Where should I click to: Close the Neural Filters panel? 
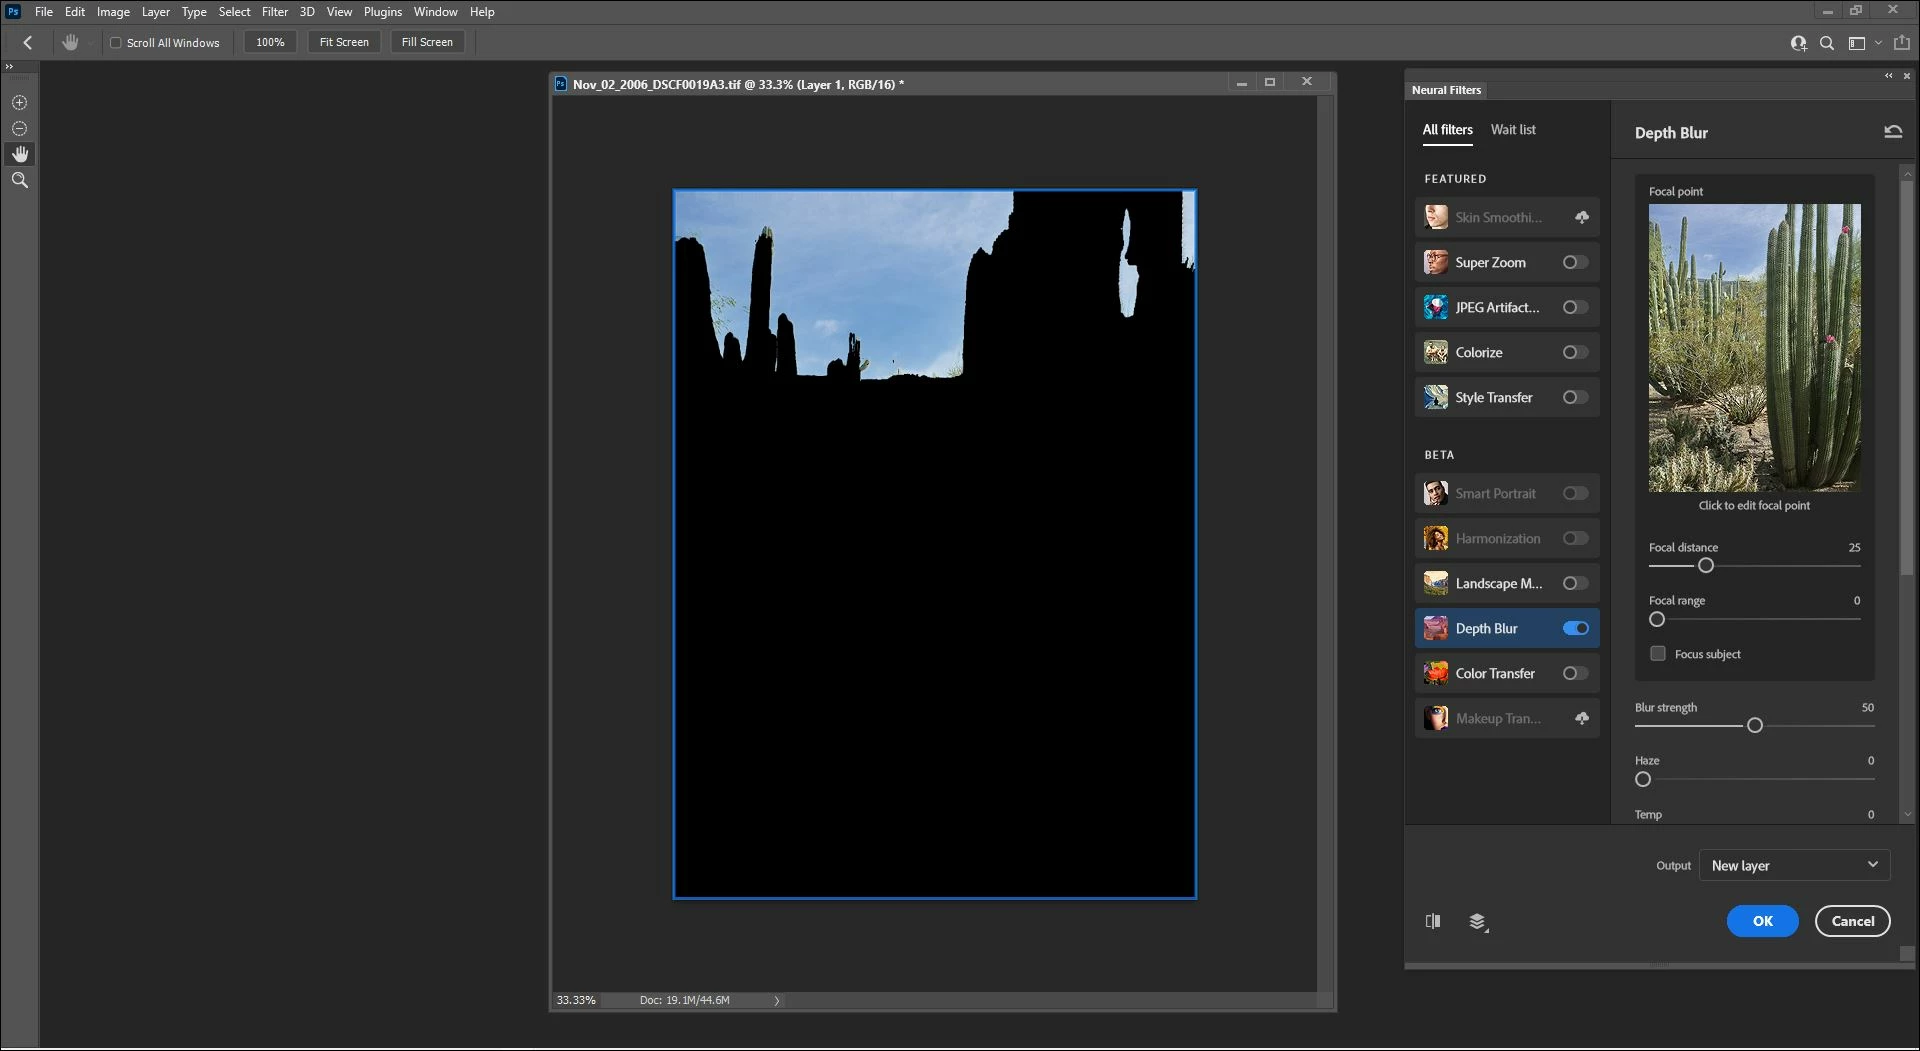pyautogui.click(x=1907, y=76)
